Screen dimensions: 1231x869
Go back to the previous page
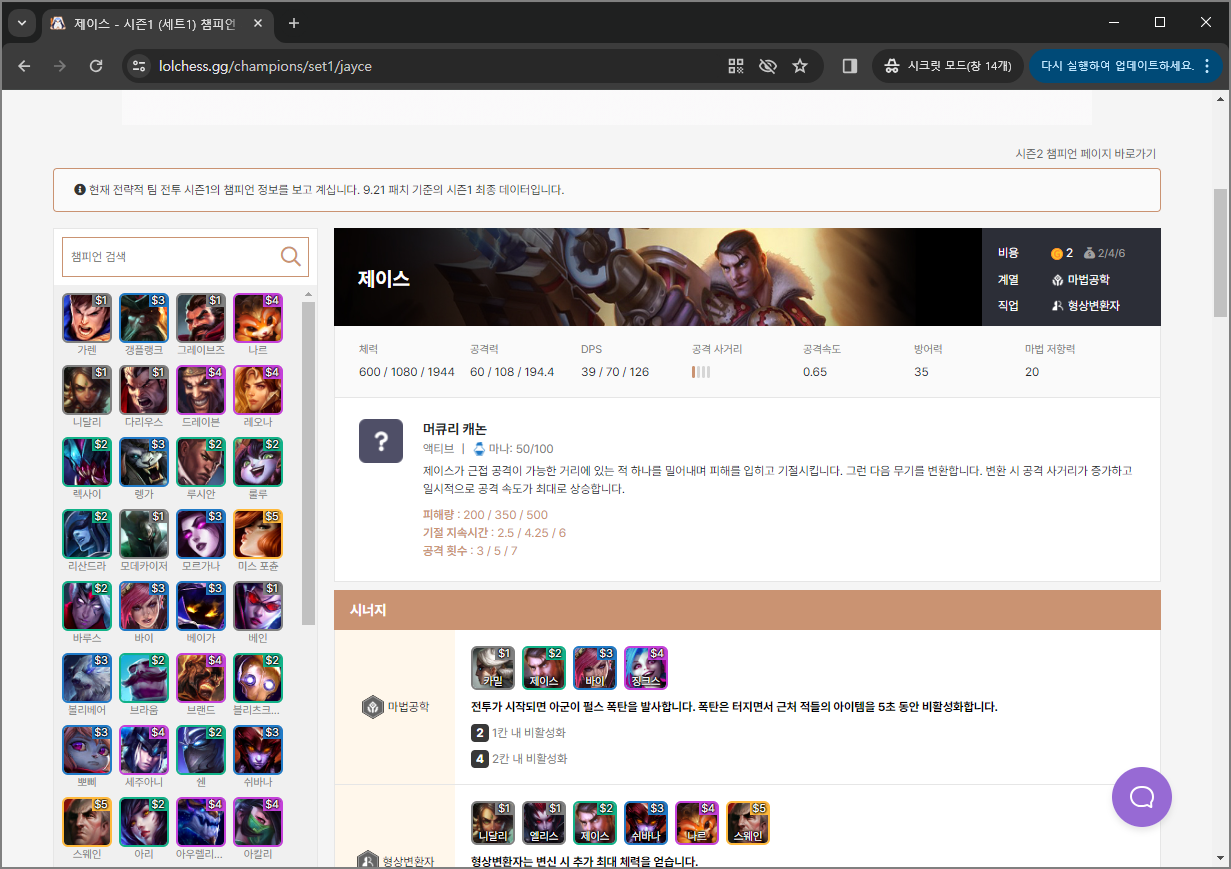(x=25, y=66)
